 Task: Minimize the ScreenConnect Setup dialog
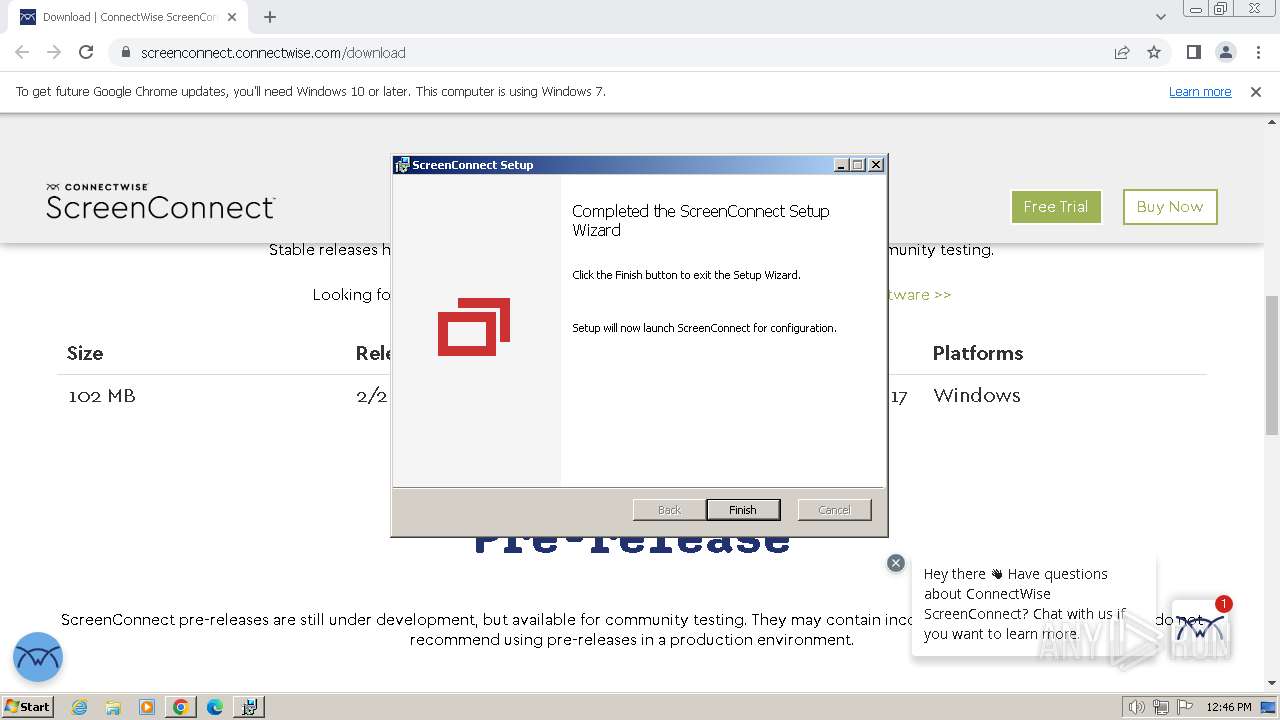pos(841,165)
